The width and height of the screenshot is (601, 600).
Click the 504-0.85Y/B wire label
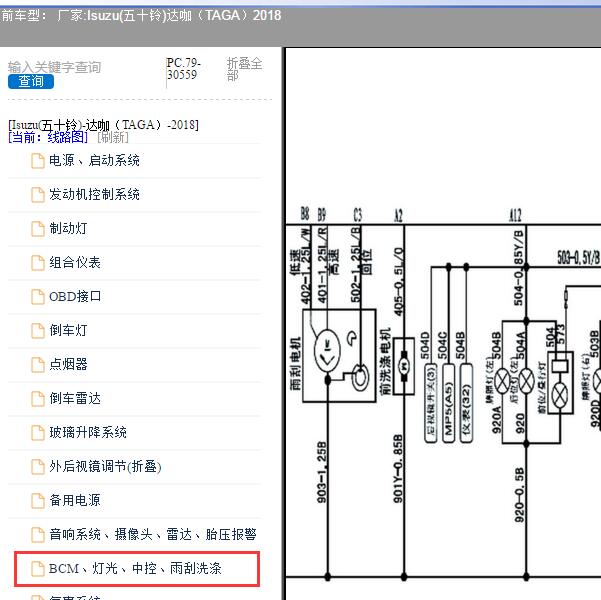[x=518, y=268]
